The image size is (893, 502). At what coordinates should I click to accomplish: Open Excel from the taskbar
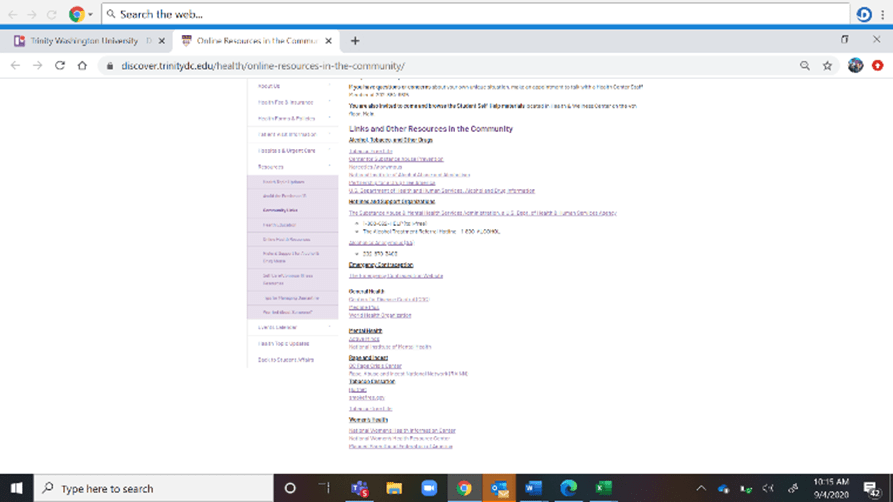(x=603, y=488)
